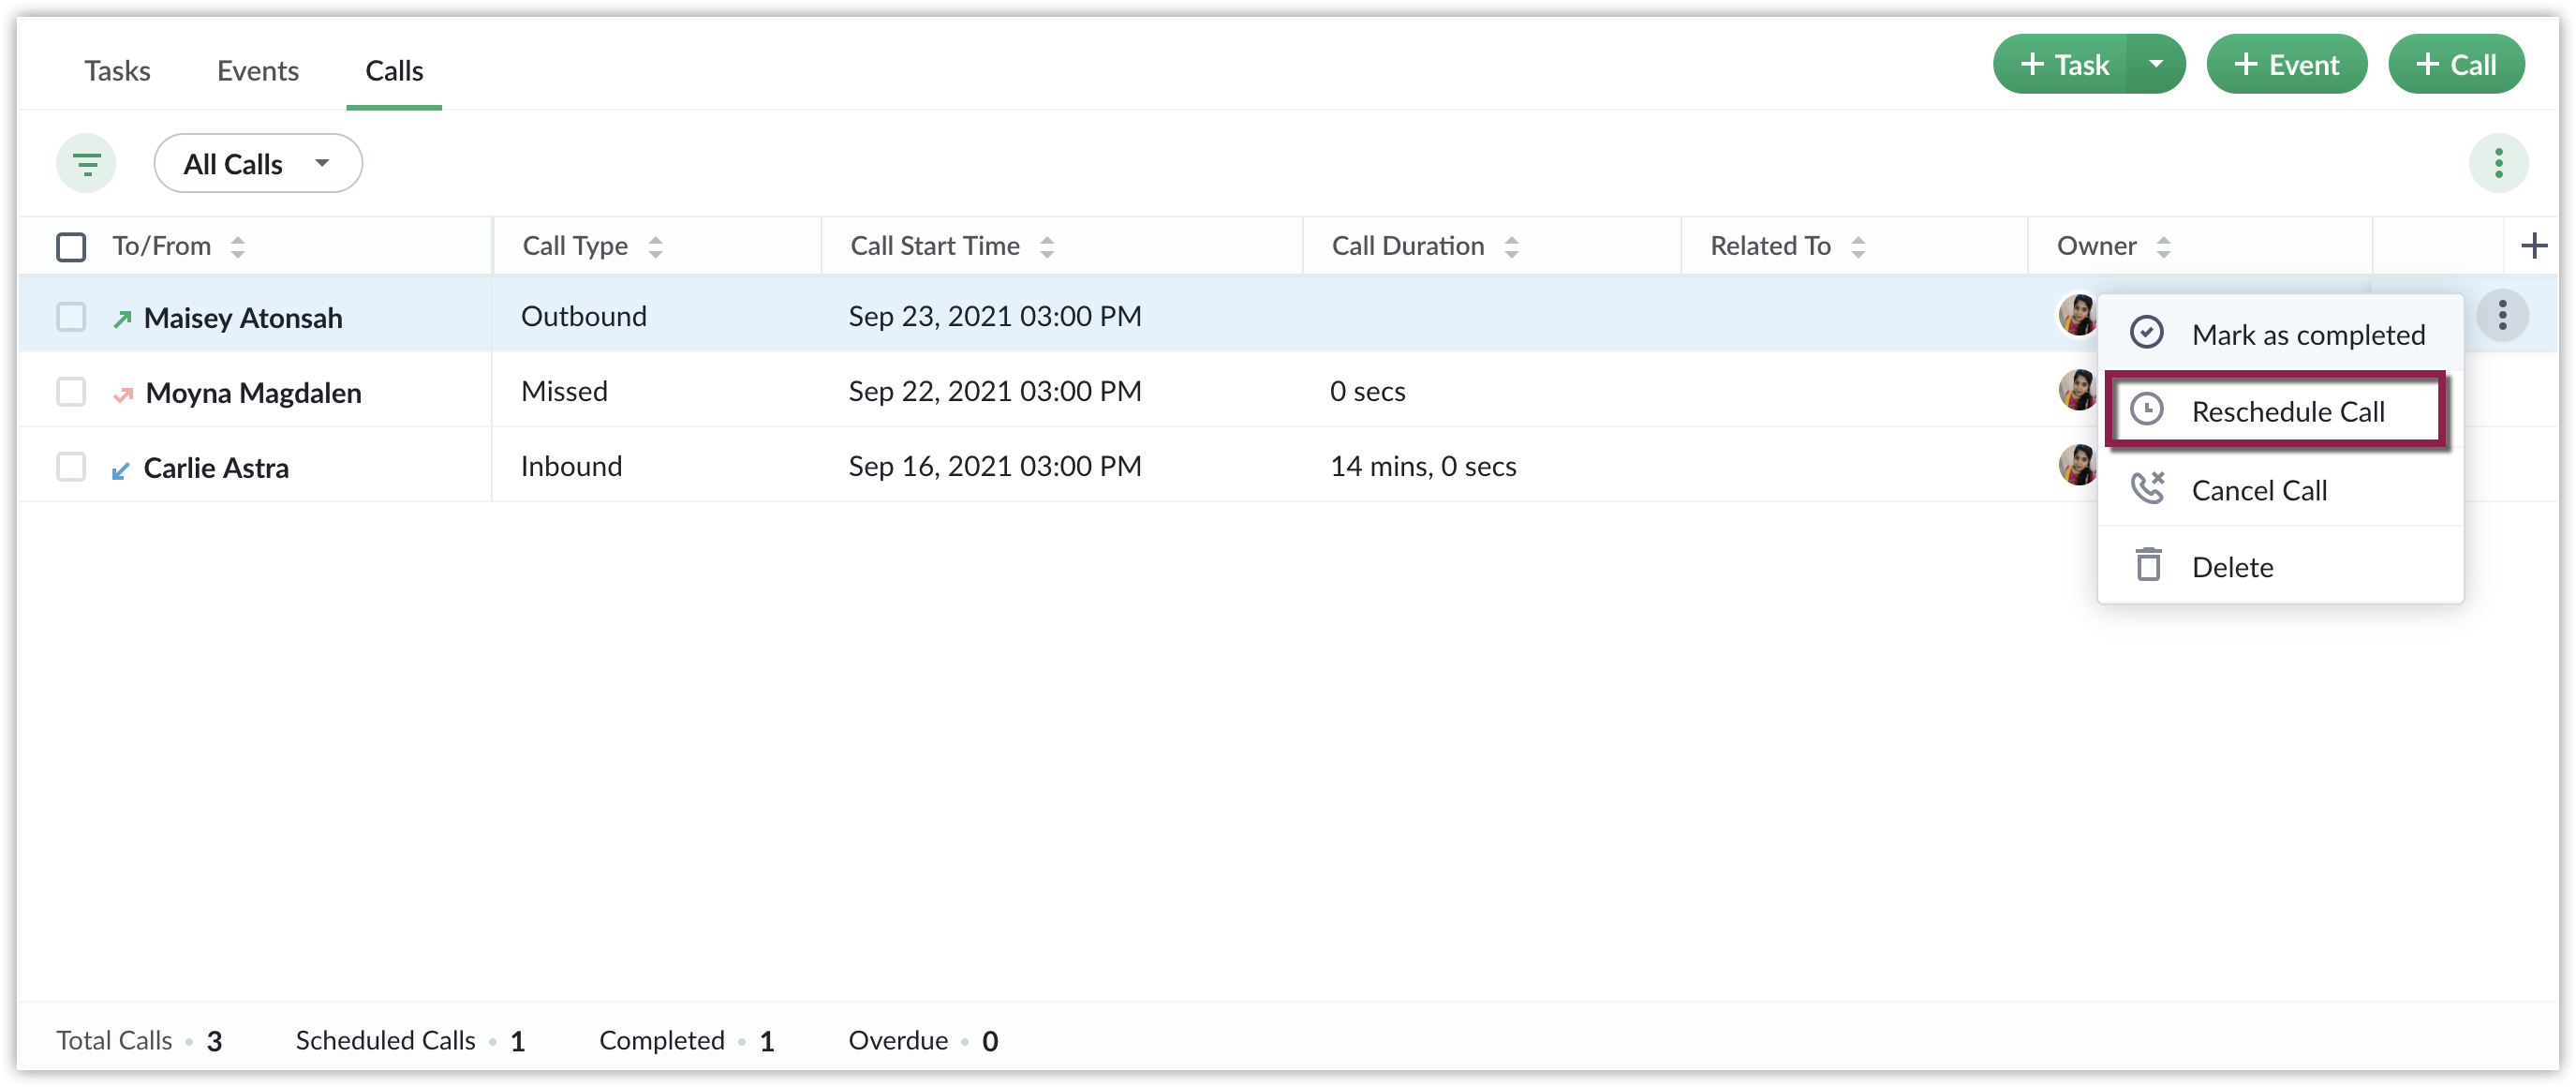Click the clock icon of Reschedule Call
The height and width of the screenshot is (1087, 2576).
point(2146,410)
